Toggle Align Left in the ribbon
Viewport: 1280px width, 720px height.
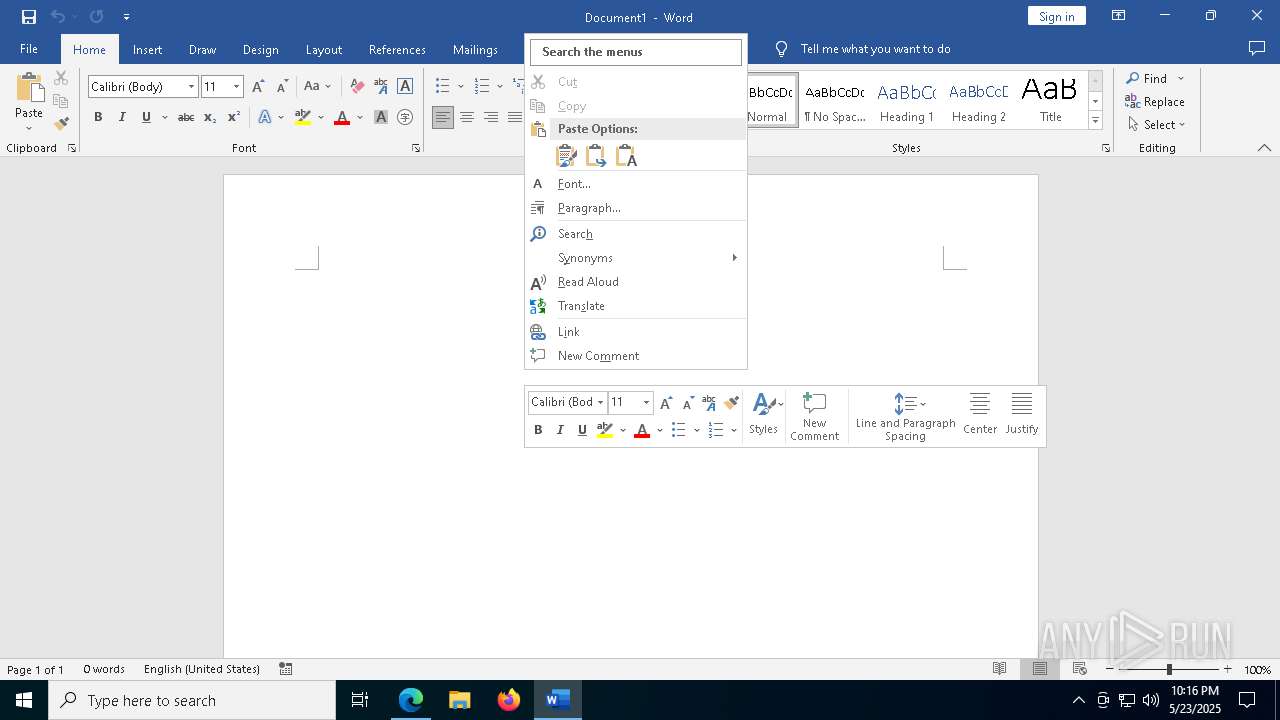pos(443,117)
